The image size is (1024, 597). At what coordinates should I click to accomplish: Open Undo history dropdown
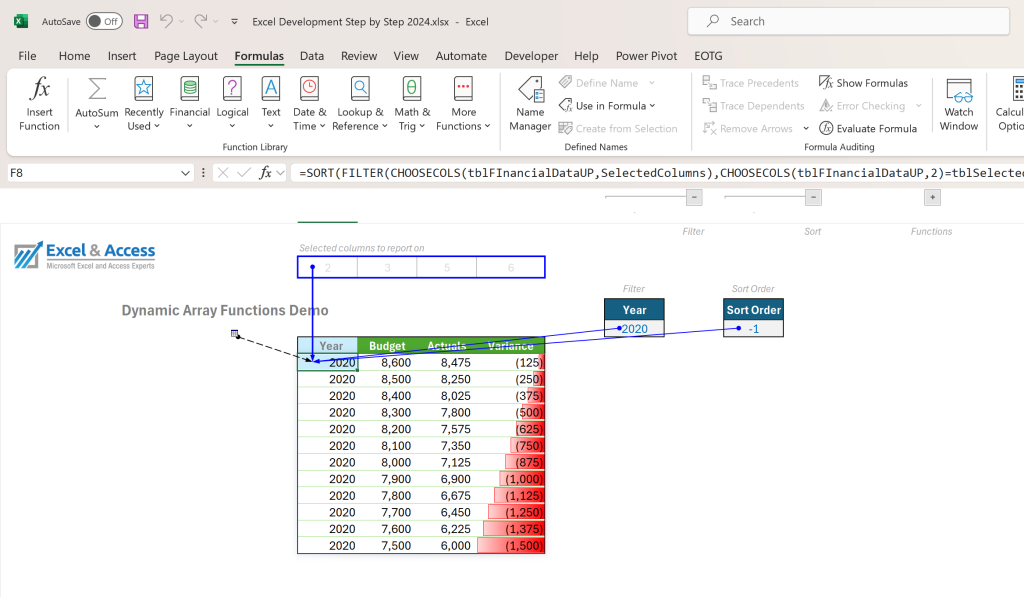182,22
